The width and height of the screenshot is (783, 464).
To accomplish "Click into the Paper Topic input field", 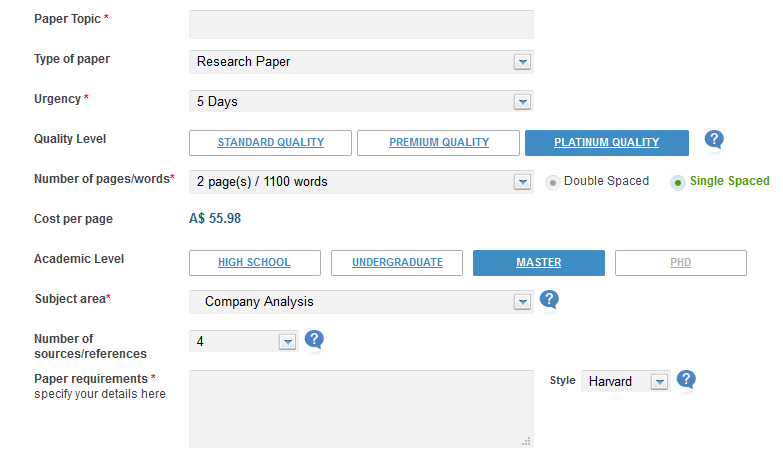I will click(361, 24).
